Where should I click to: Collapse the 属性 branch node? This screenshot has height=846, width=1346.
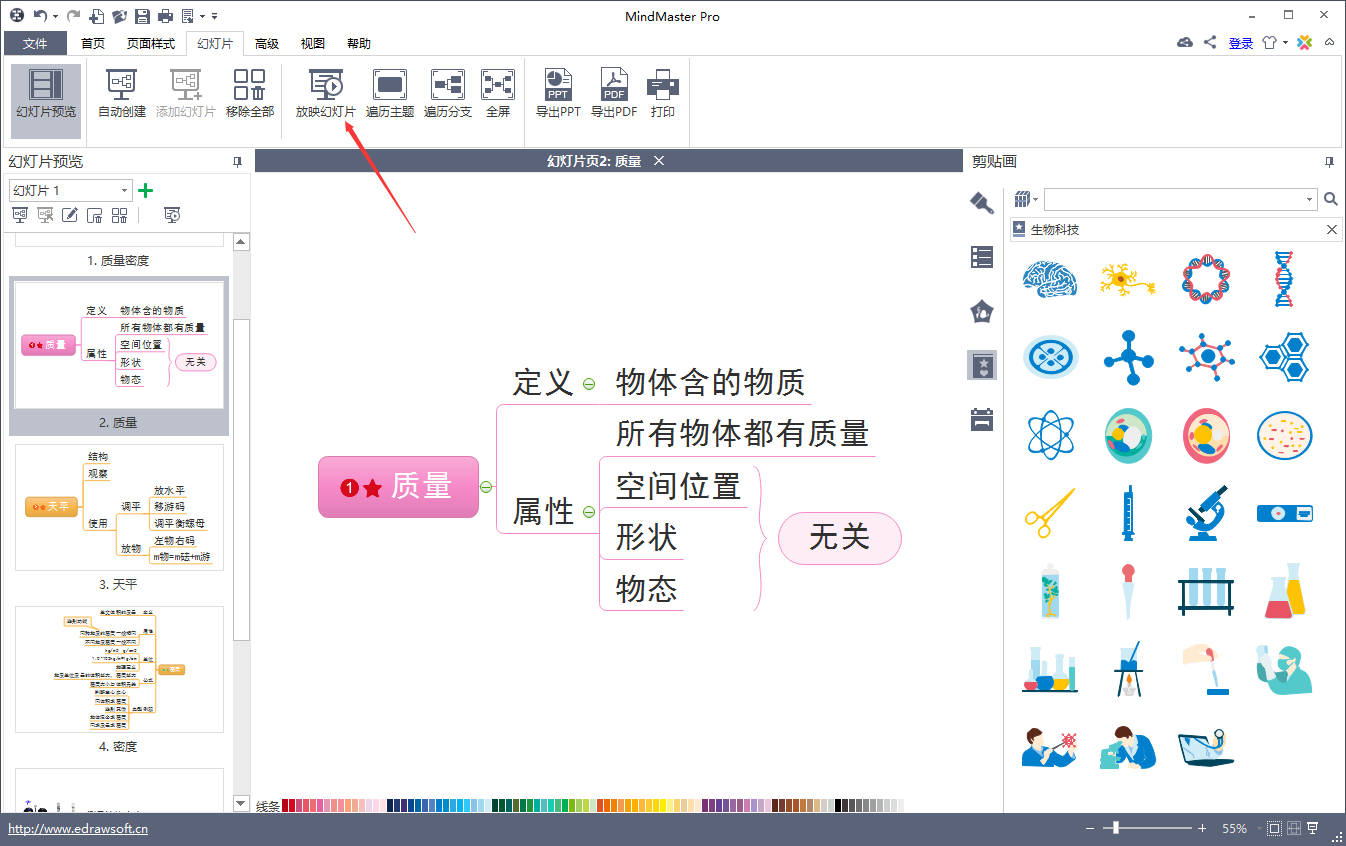coord(589,512)
